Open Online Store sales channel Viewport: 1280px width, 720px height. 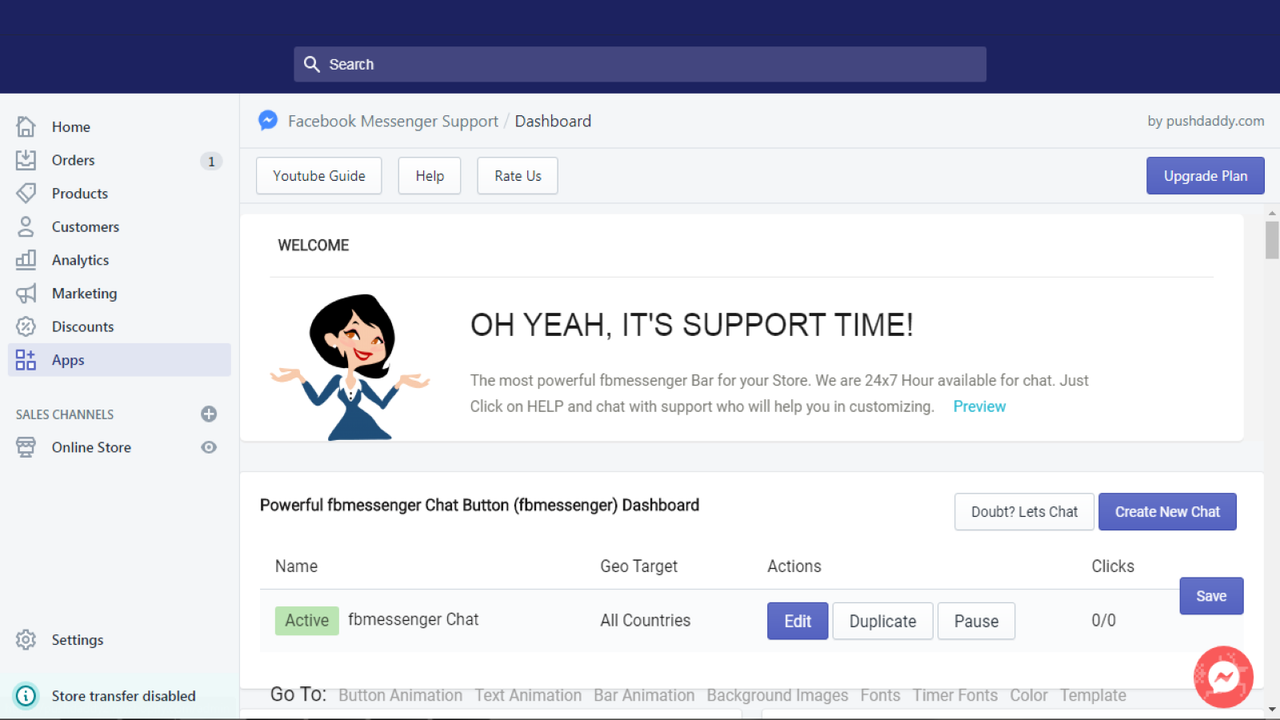pyautogui.click(x=91, y=447)
